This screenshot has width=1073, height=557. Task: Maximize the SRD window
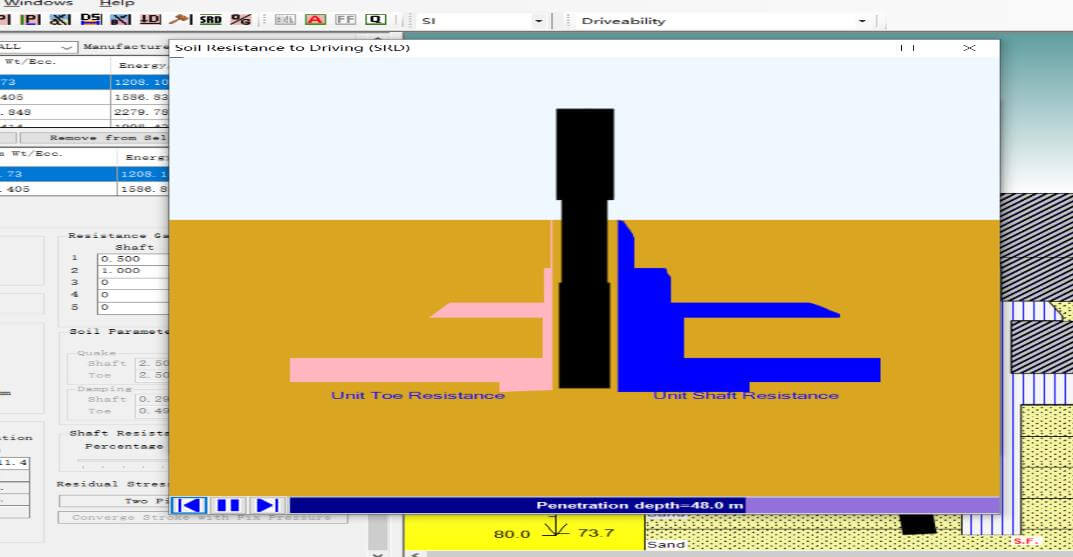tap(908, 48)
